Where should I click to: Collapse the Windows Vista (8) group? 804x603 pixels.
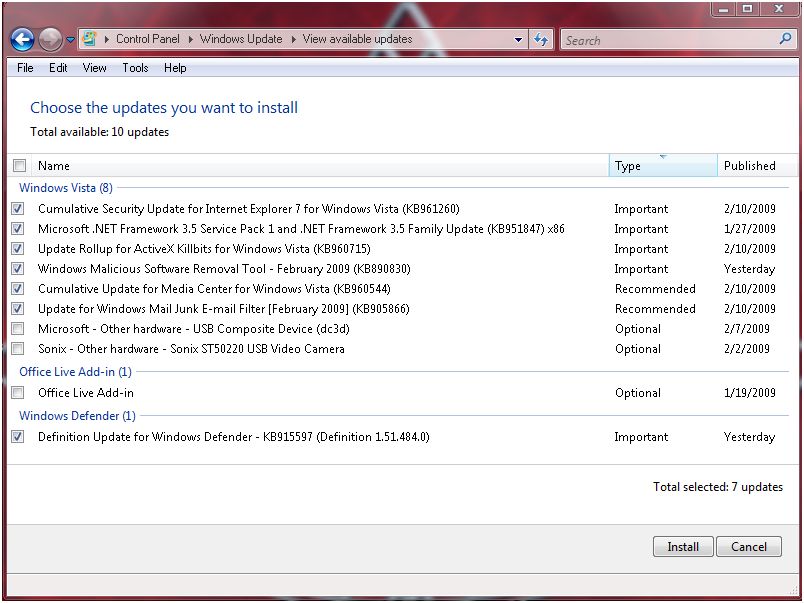(x=66, y=188)
